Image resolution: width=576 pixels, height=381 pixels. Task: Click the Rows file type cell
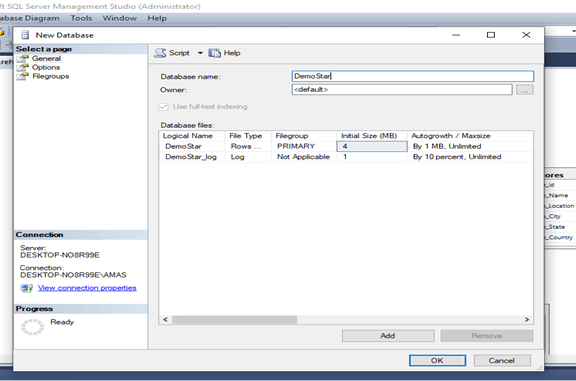[x=248, y=146]
